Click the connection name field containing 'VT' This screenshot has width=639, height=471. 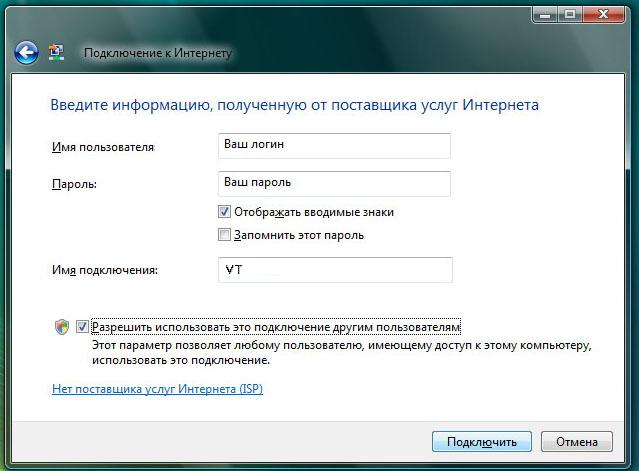[334, 270]
